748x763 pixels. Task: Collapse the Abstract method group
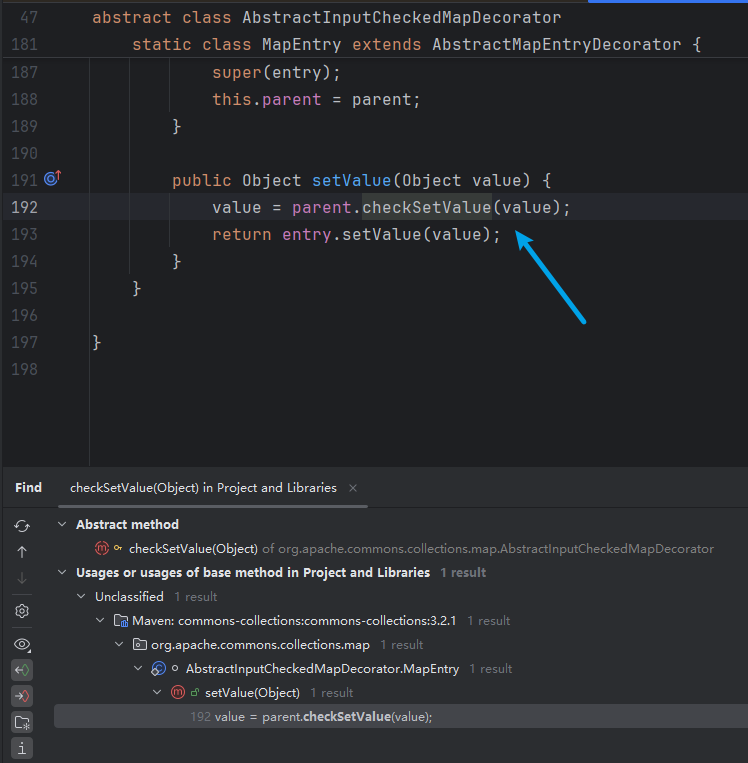pyautogui.click(x=62, y=524)
